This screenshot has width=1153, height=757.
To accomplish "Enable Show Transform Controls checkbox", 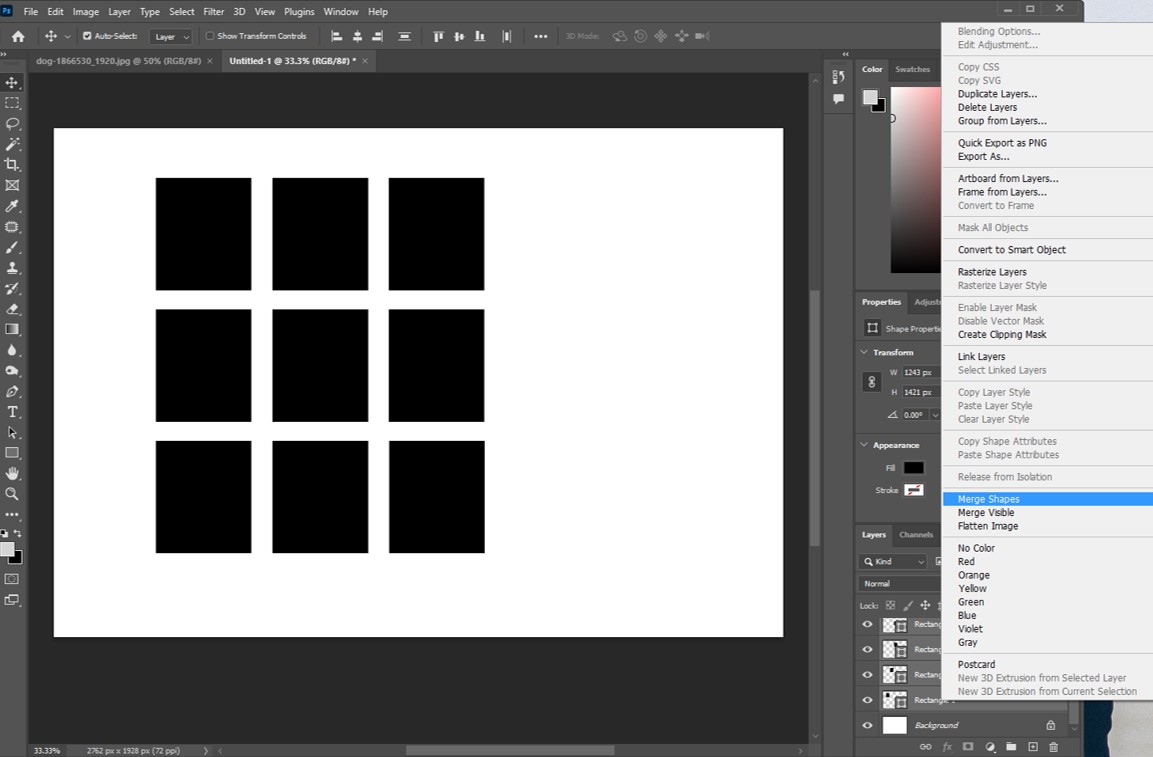I will (x=210, y=35).
